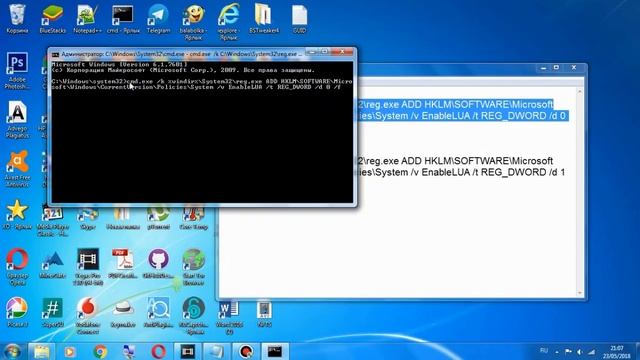Image resolution: width=640 pixels, height=360 pixels.
Task: Launch Windows Media Player from the taskbar
Action: (70, 351)
